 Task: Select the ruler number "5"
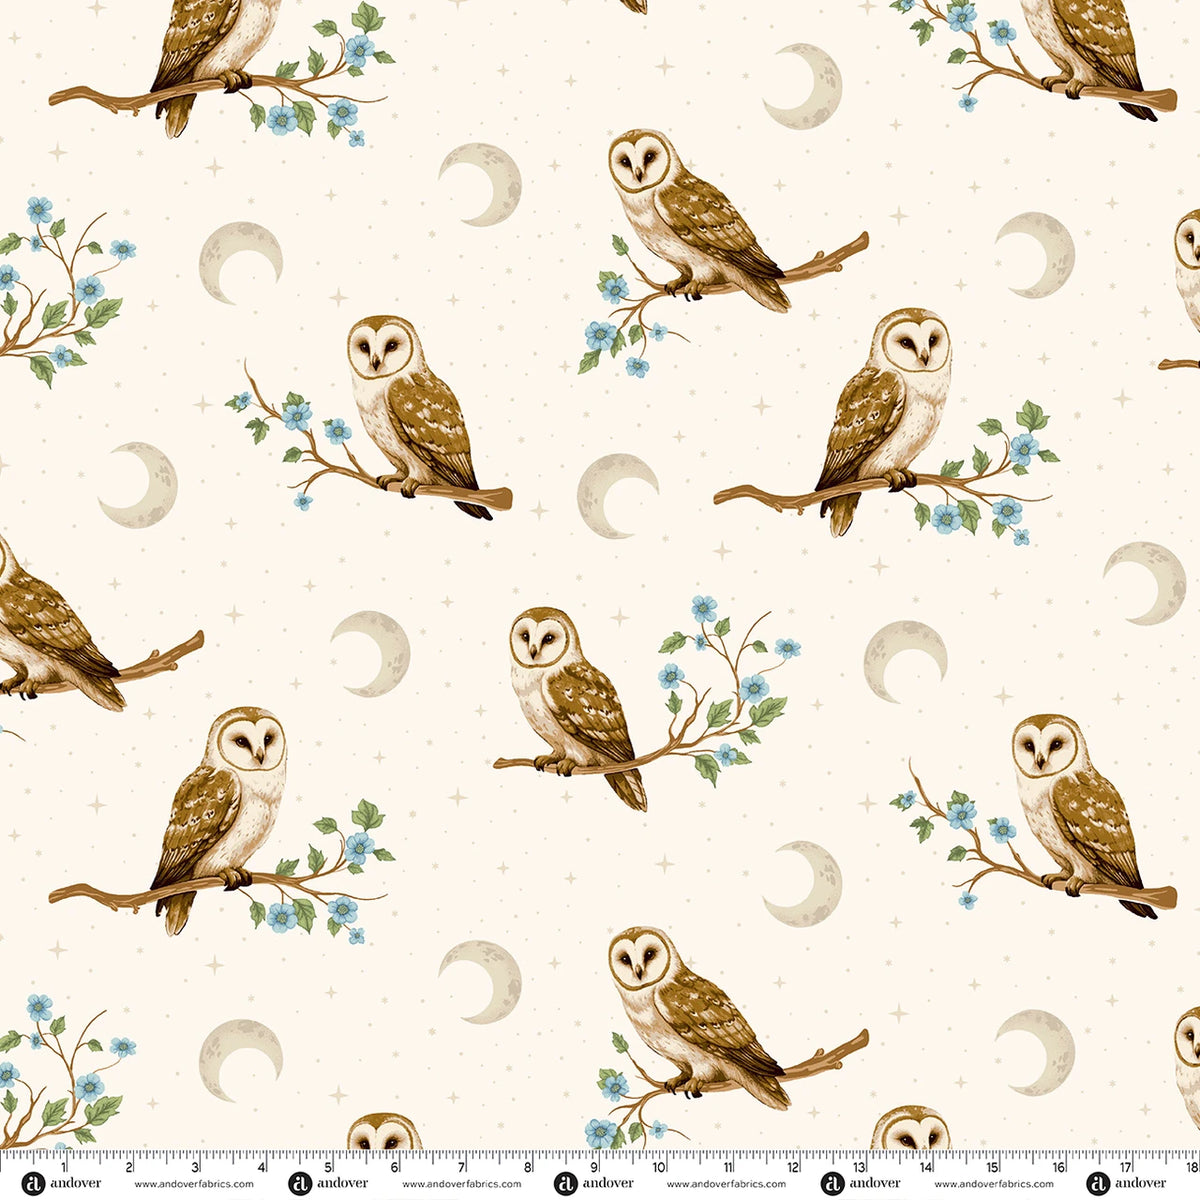330,1165
